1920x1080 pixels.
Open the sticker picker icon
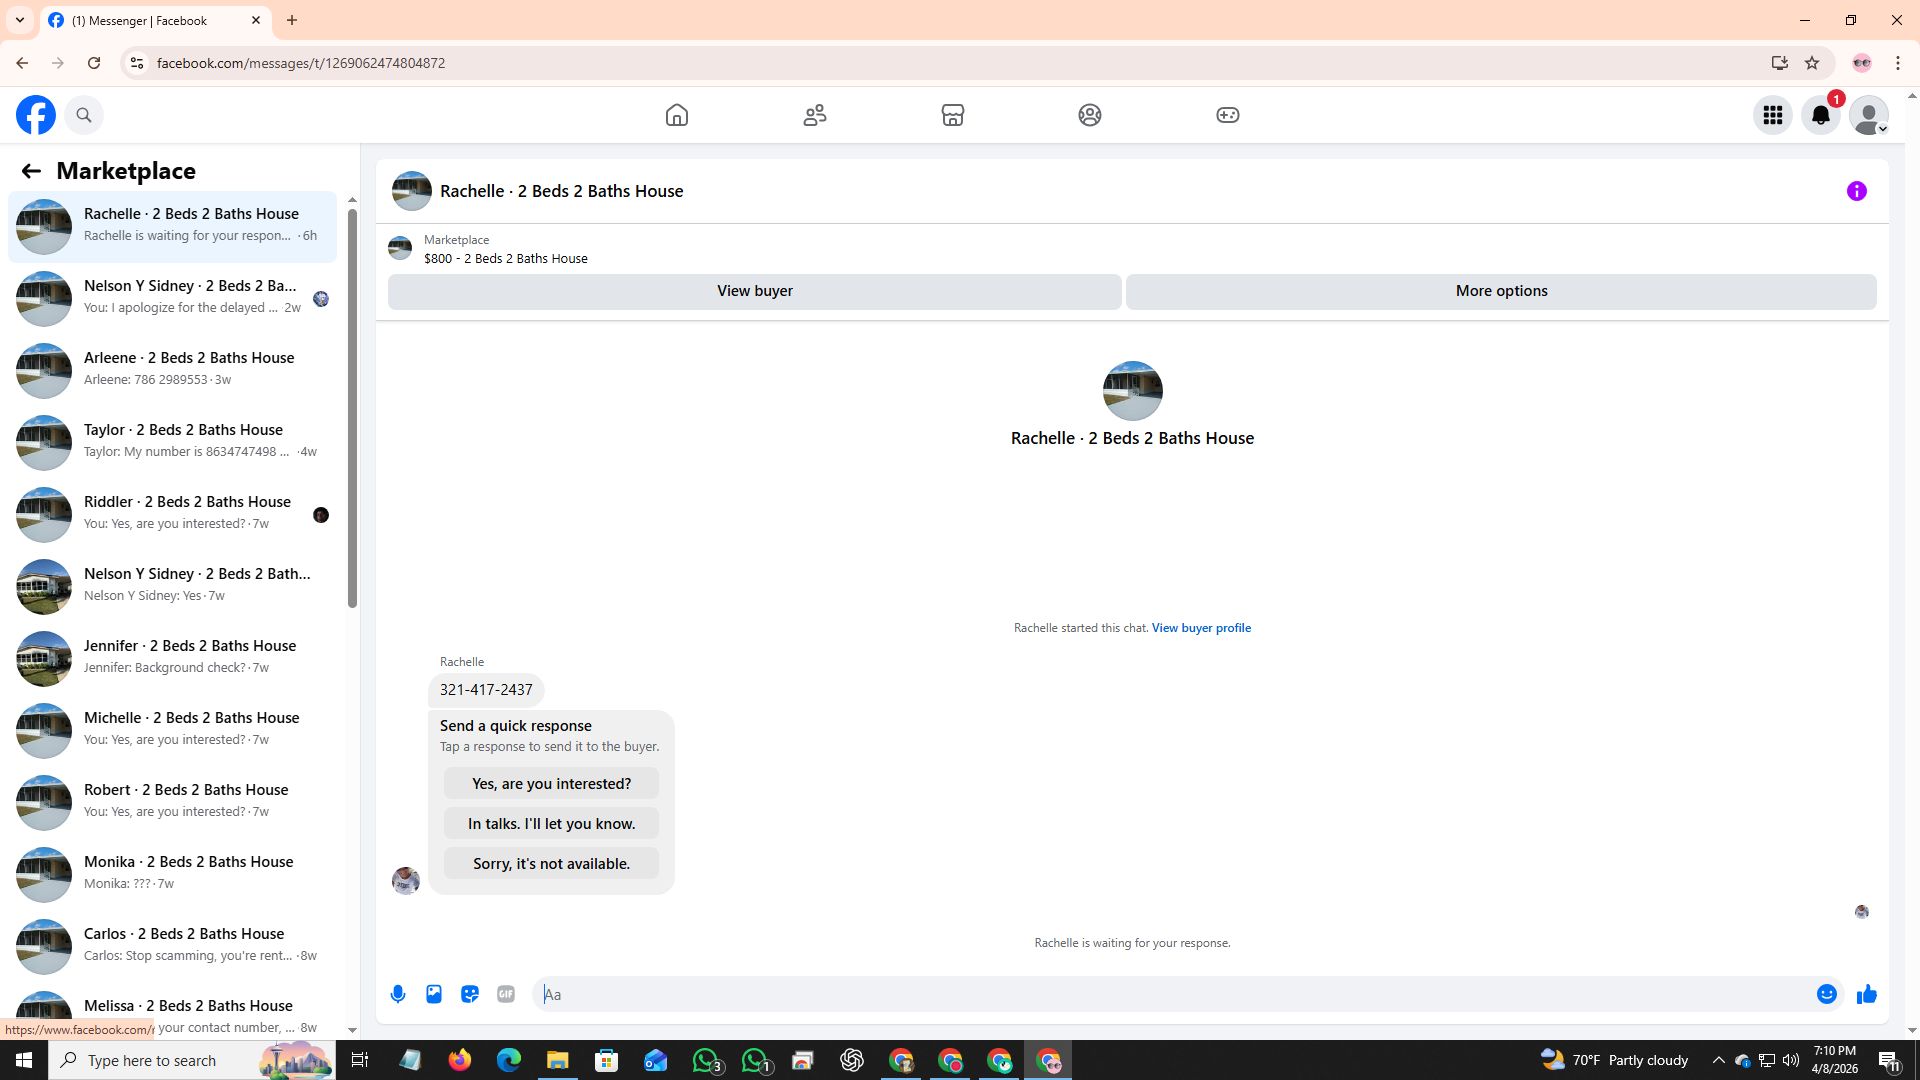coord(470,994)
